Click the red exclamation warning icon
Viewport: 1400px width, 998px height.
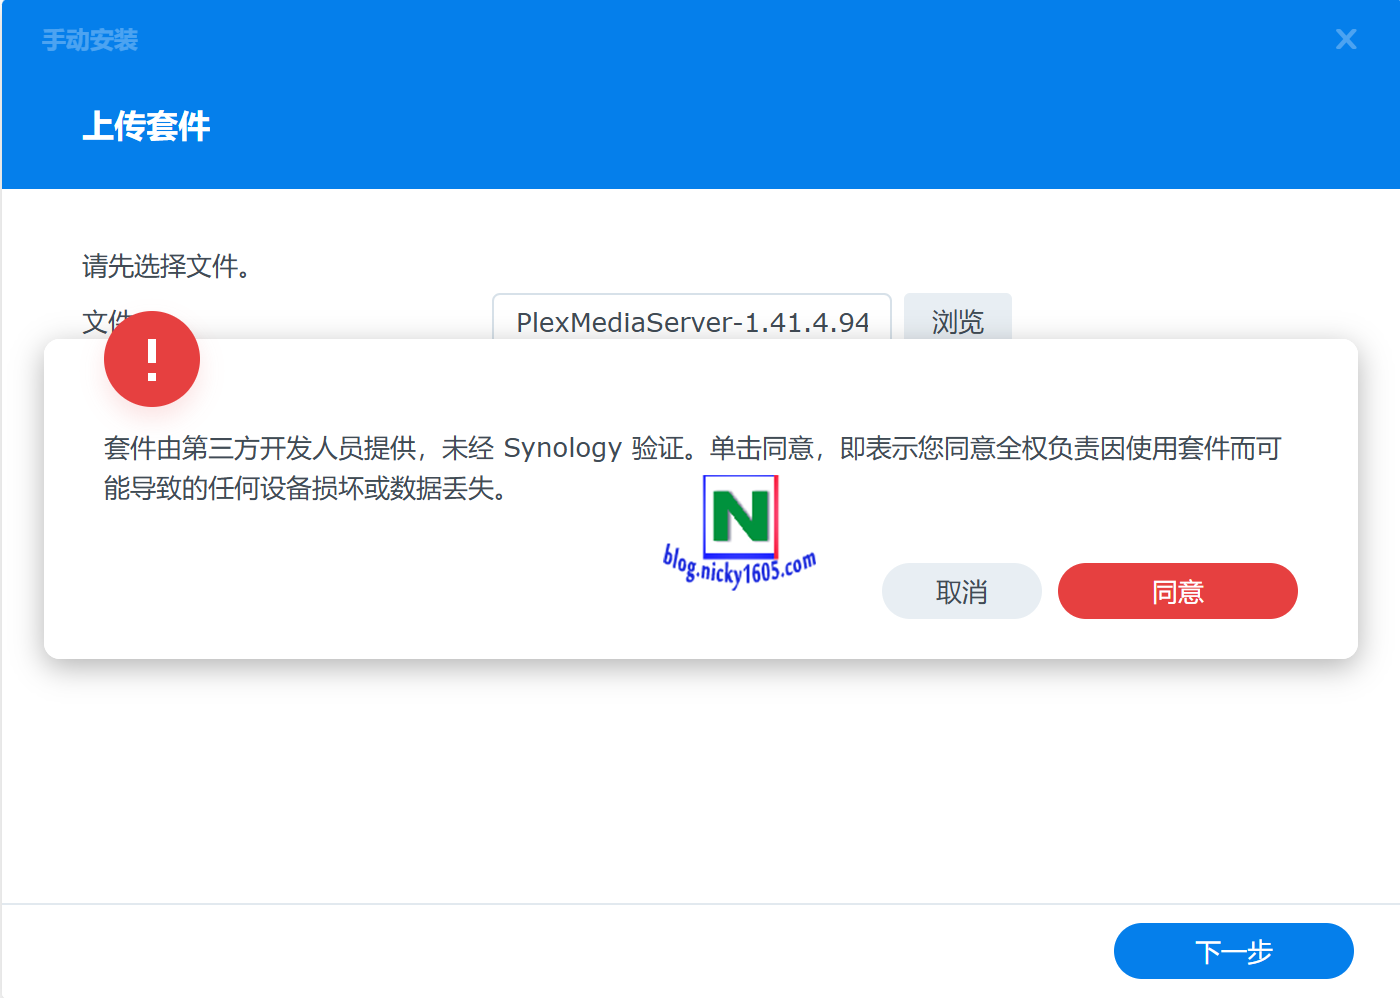point(152,359)
